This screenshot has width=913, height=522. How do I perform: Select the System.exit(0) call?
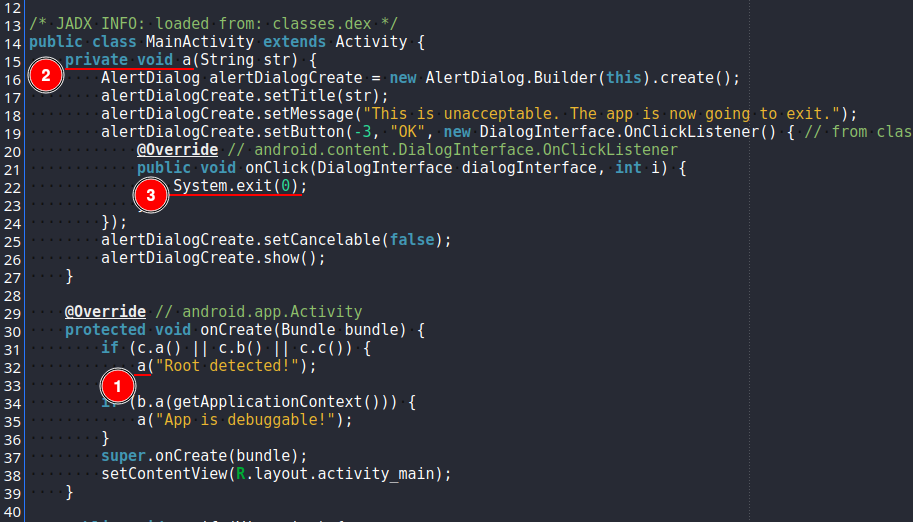pos(239,186)
